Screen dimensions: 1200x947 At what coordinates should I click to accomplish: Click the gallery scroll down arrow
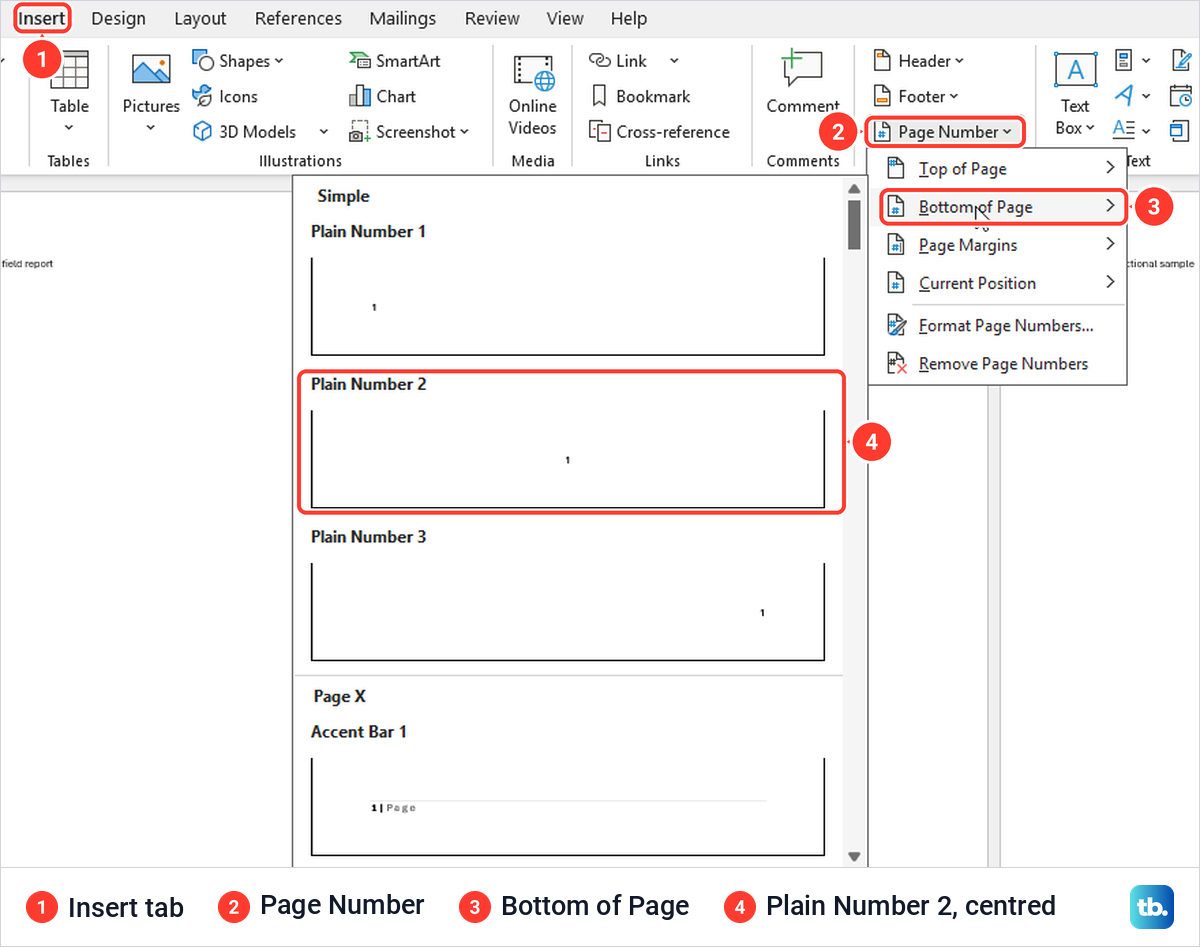click(x=854, y=857)
